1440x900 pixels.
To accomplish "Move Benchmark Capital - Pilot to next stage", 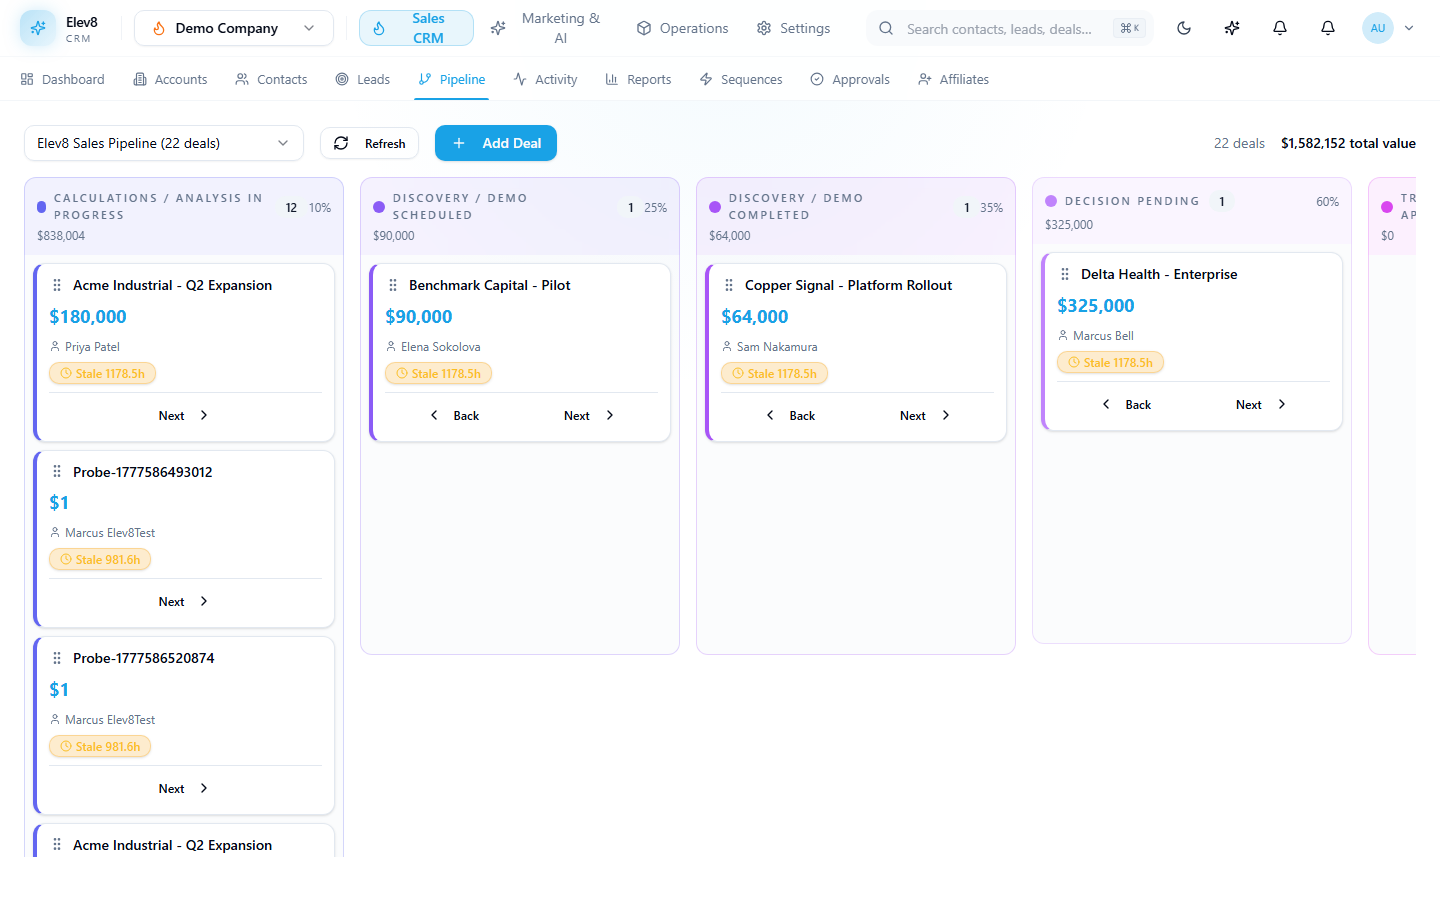I will (589, 415).
